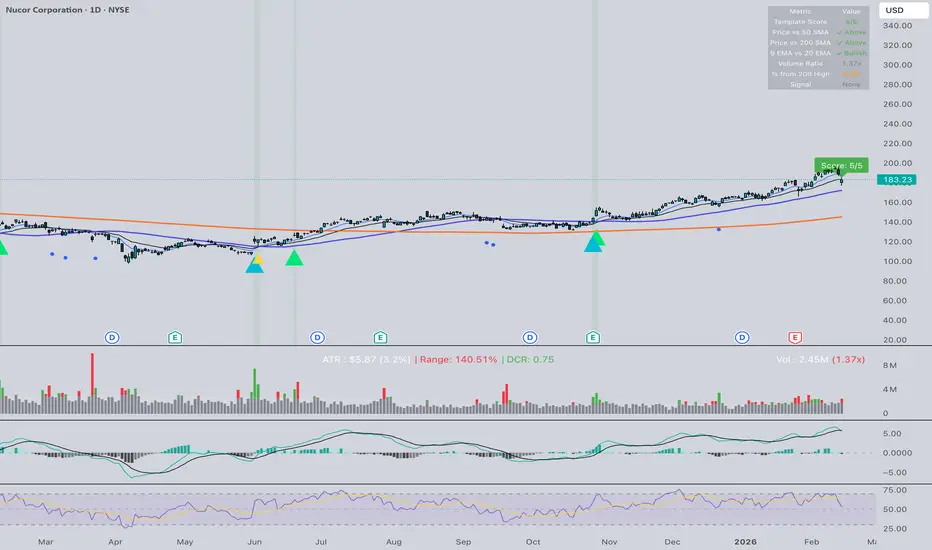Screen dimensions: 932x550
Task: Click the 100.00 price axis label
Action: 897,261
